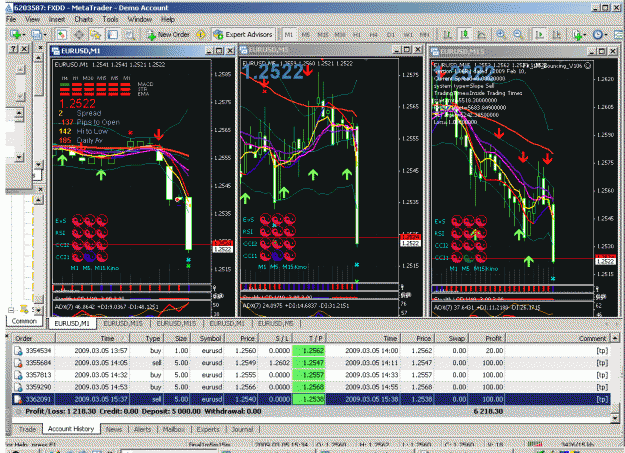Viewport: 625px width, 453px height.
Task: Click order icon for 3357813 row
Action: [x=18, y=375]
